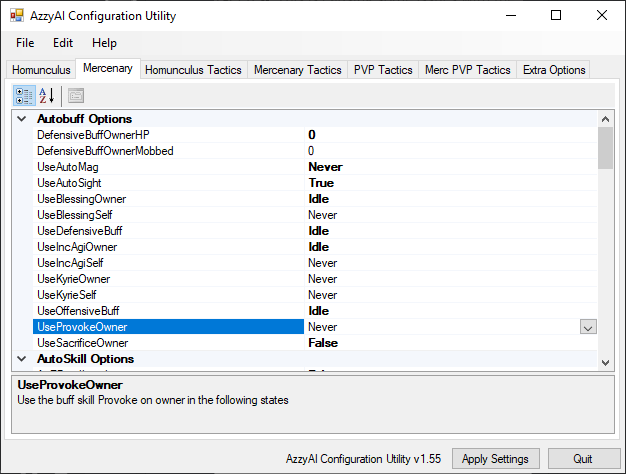This screenshot has width=626, height=474.
Task: Click the UseKyrieOwner value Never
Action: (x=451, y=279)
